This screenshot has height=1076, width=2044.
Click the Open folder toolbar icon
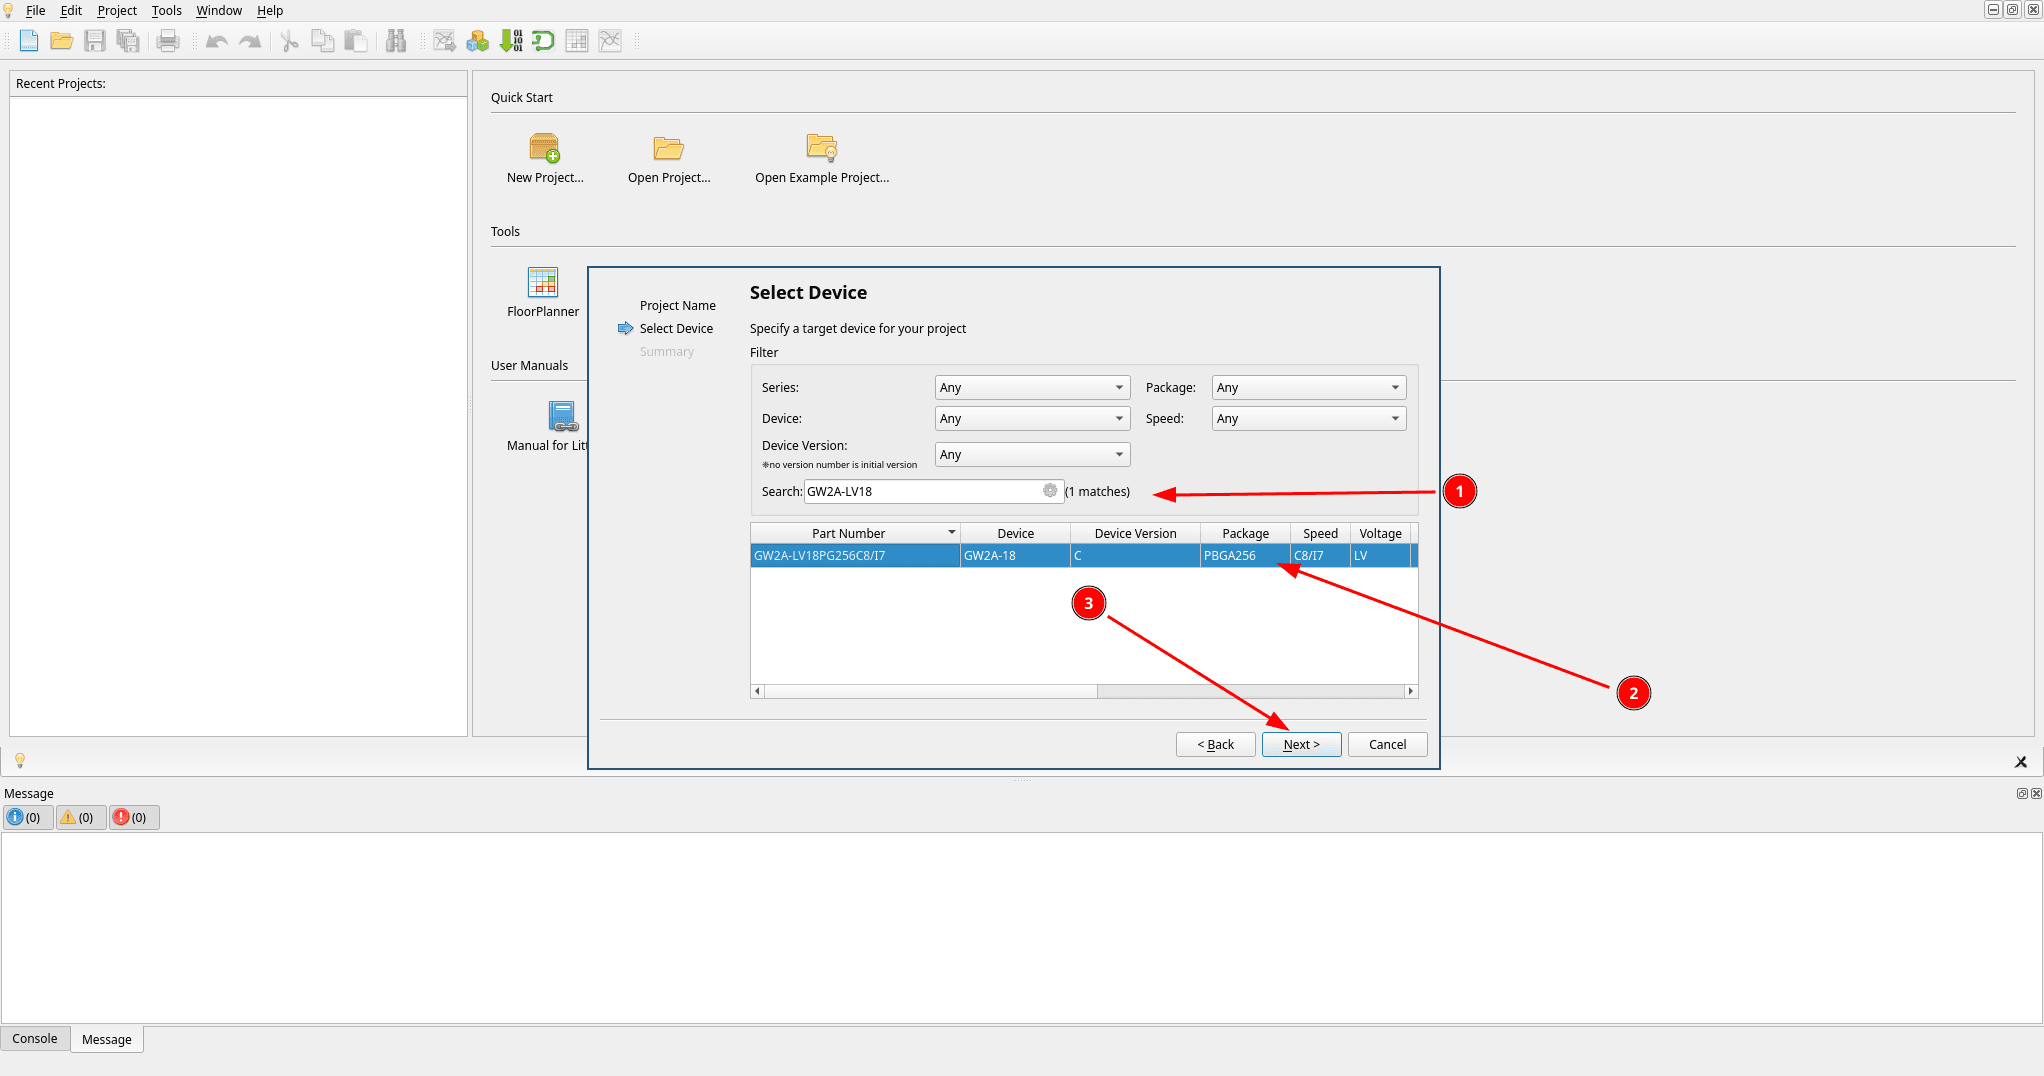click(x=62, y=41)
